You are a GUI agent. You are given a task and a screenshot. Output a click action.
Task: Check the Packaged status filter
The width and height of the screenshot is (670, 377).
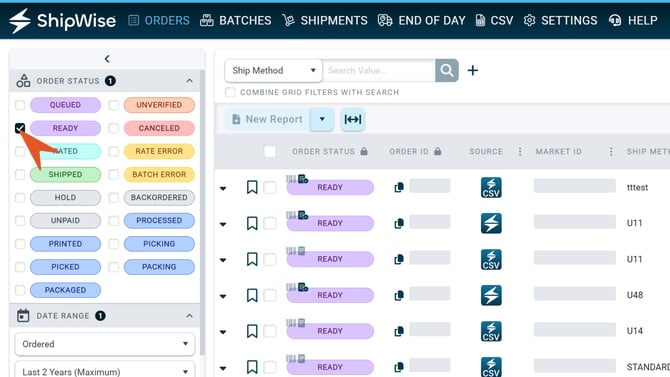20,290
